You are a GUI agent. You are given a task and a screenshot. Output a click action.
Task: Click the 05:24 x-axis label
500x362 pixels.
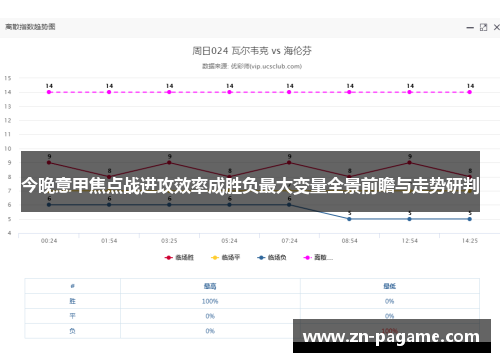coord(229,241)
